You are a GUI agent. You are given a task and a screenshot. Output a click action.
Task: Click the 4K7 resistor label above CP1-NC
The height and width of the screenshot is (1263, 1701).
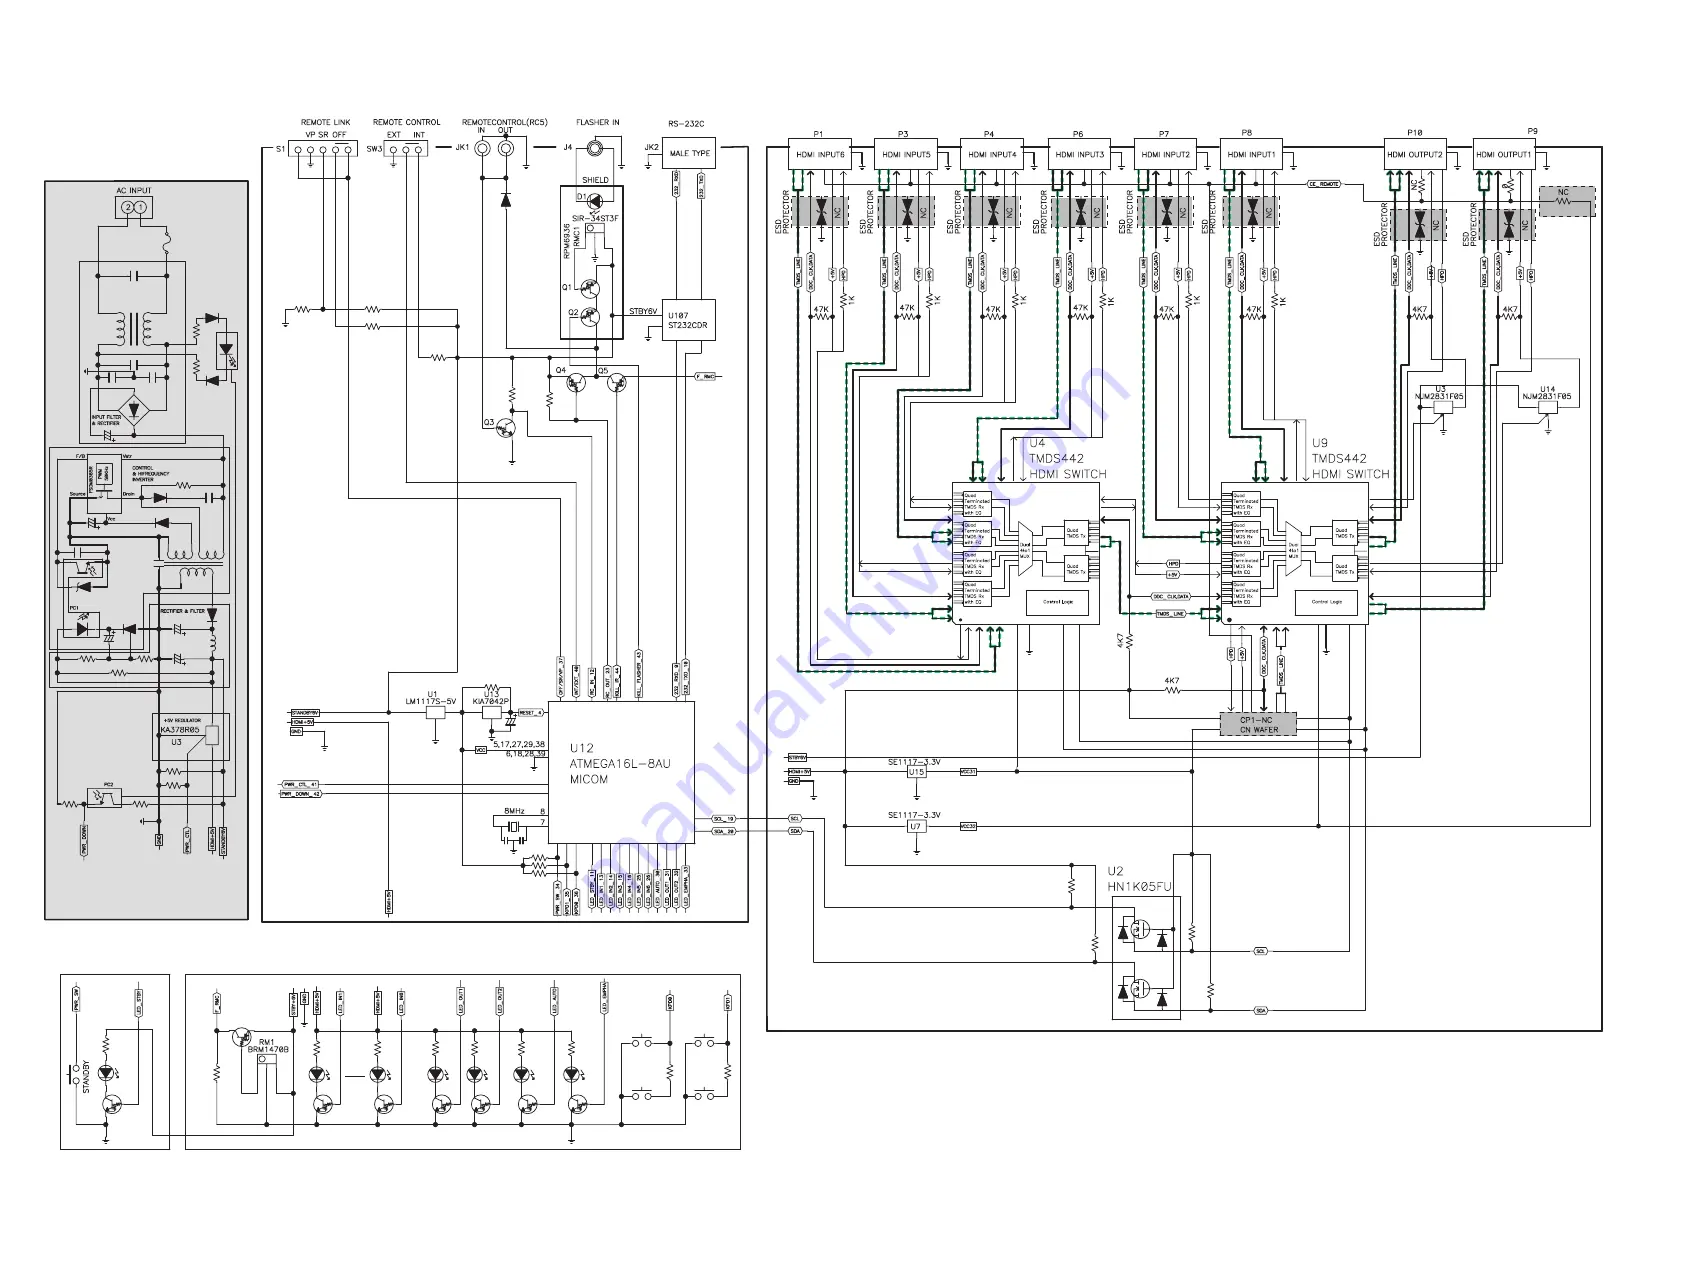point(1171,681)
